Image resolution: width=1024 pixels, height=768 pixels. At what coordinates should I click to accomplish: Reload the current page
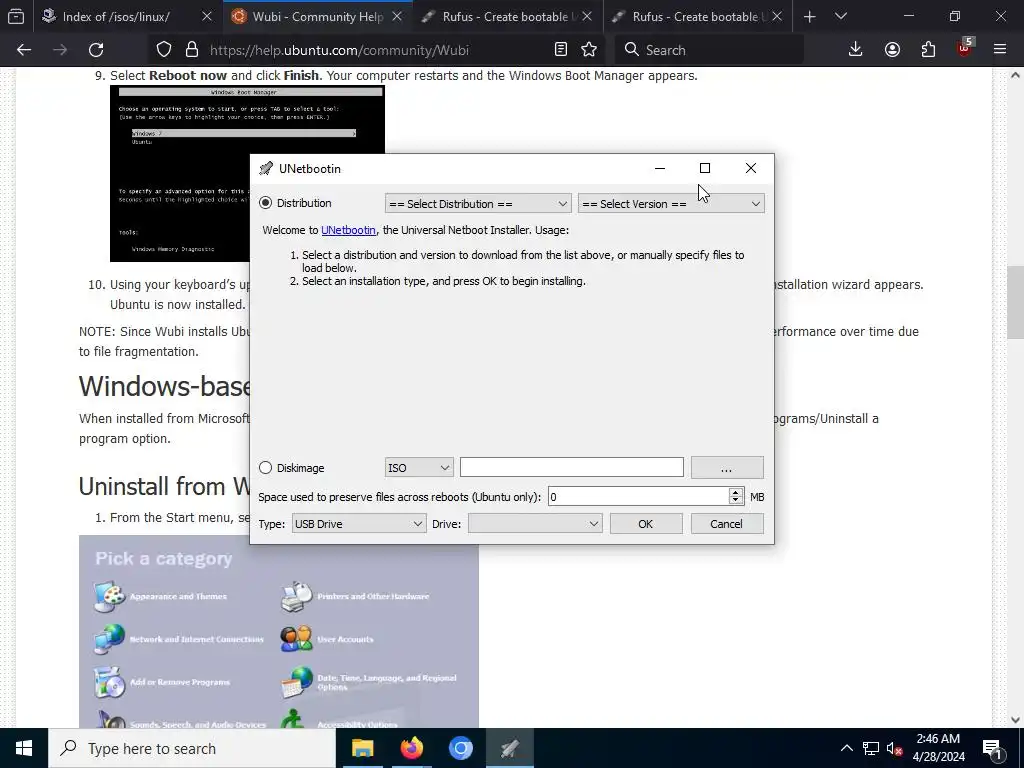coord(96,50)
